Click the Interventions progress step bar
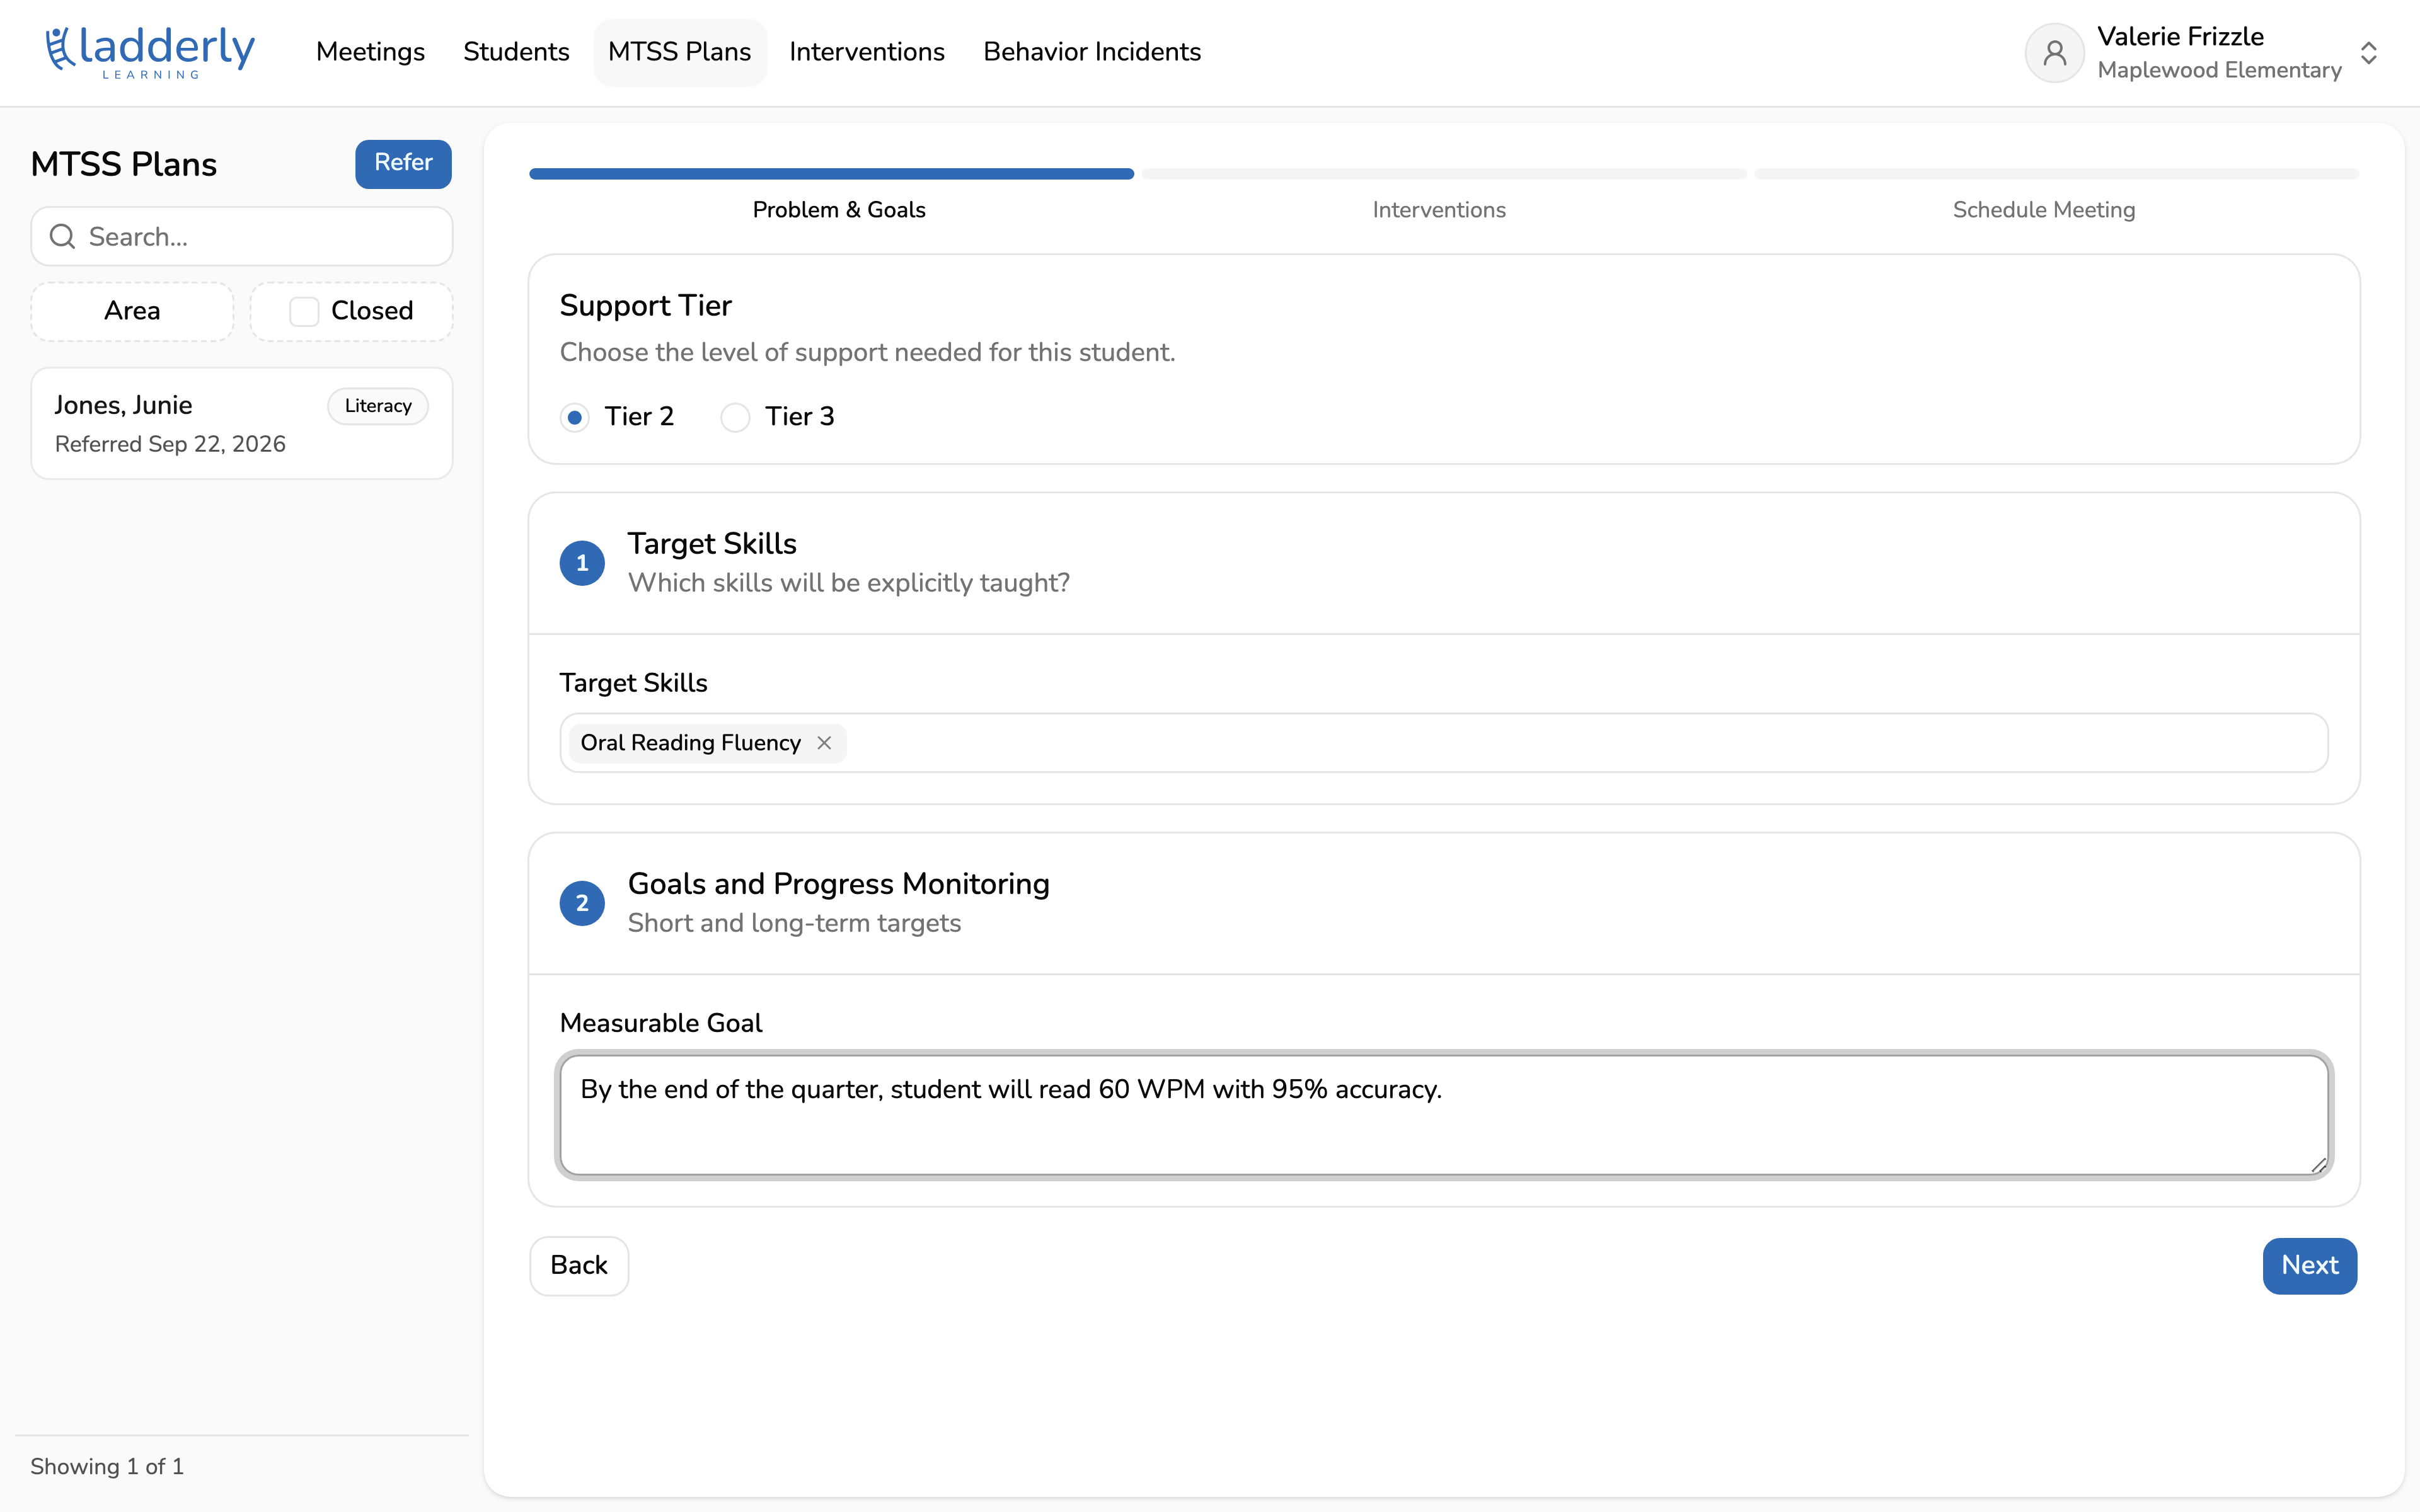 [x=1444, y=174]
